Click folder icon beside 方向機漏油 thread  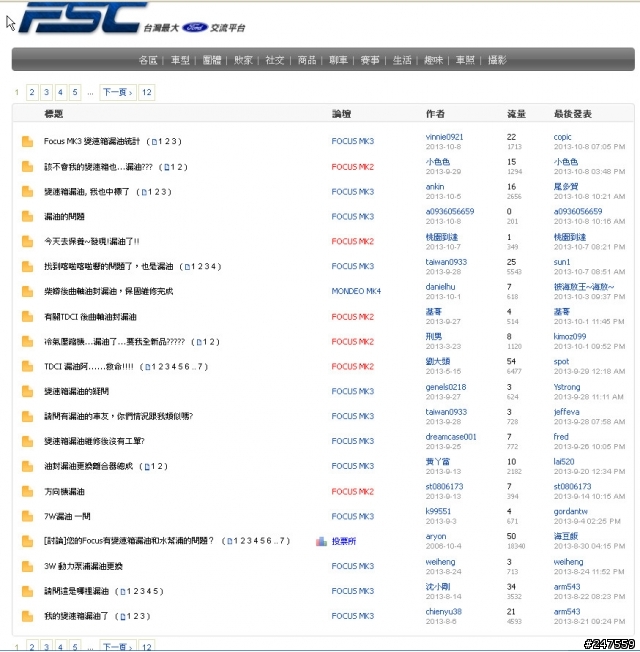click(27, 491)
